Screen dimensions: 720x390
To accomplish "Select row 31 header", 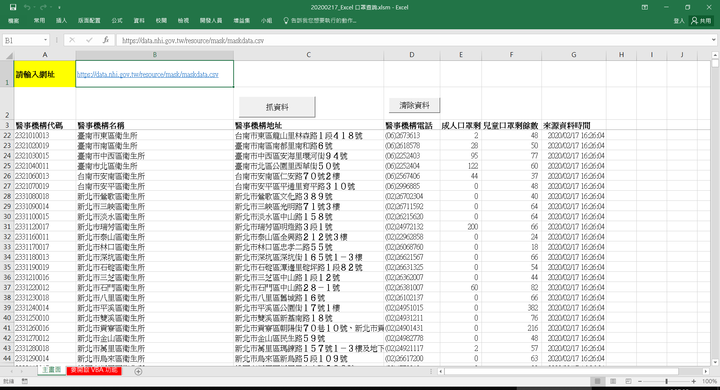I will pos(7,227).
